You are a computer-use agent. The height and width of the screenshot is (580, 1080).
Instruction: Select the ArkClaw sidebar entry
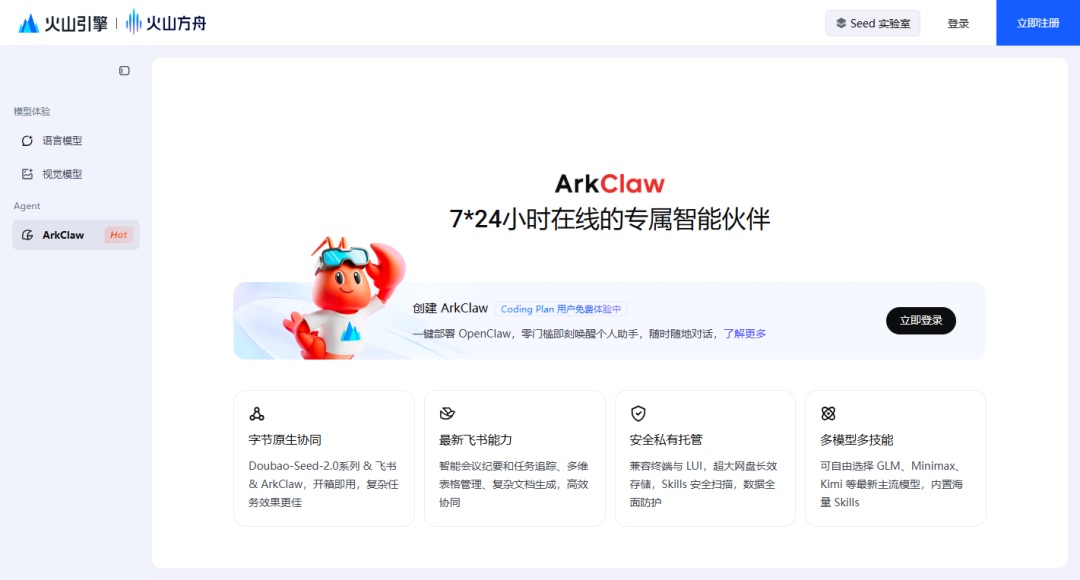[x=76, y=235]
